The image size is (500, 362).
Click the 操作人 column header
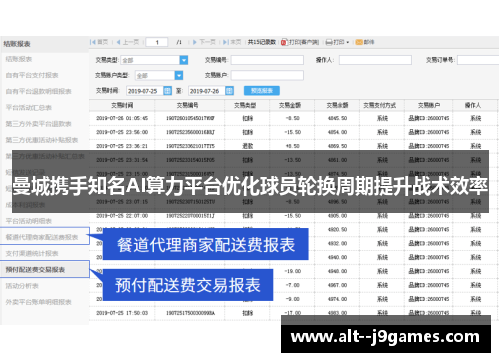pos(473,105)
